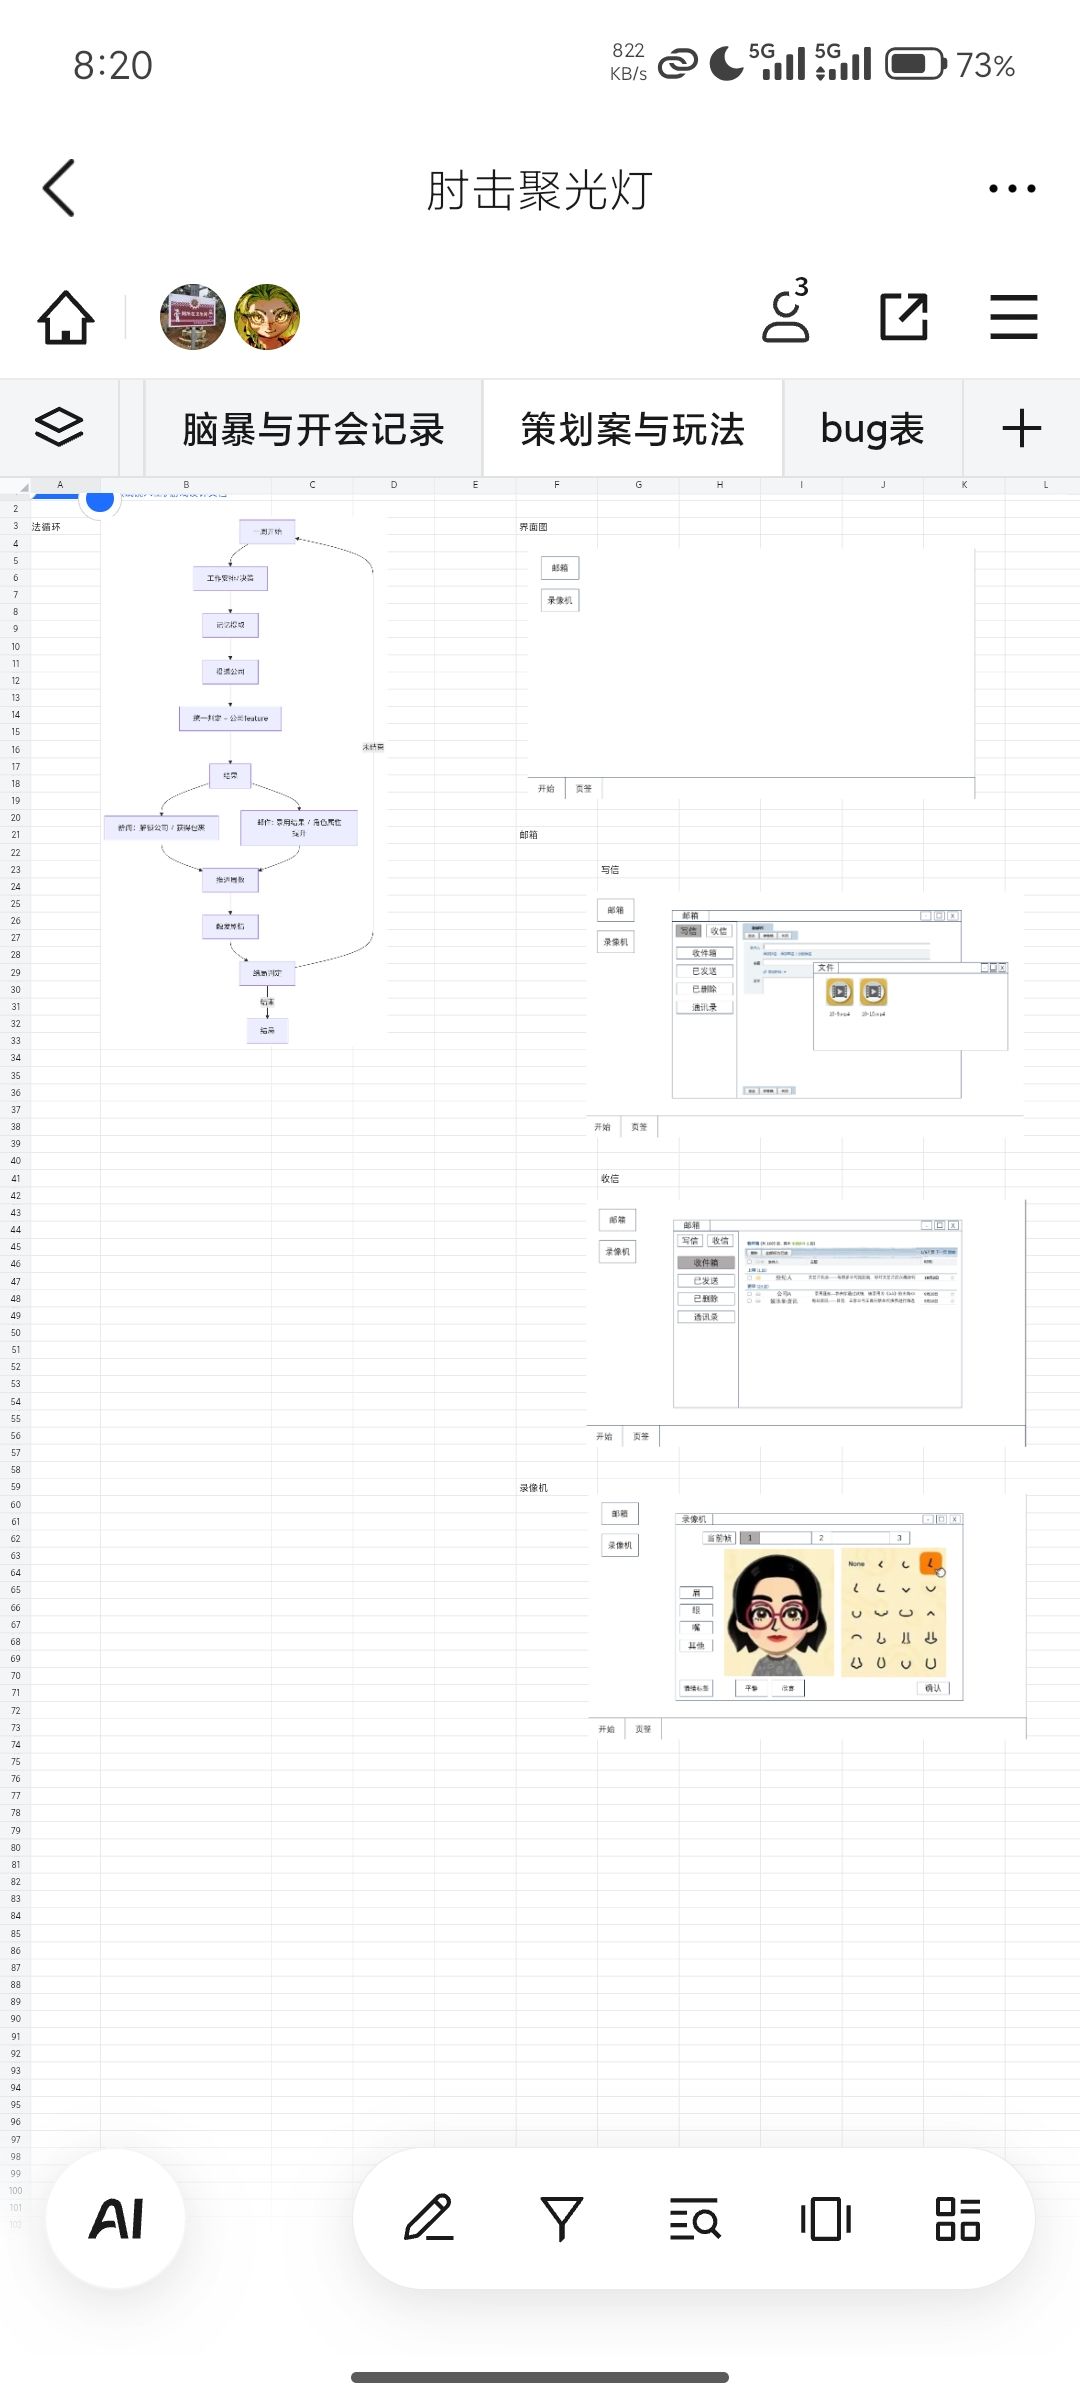Tap the share export icon
The width and height of the screenshot is (1080, 2400).
click(x=904, y=317)
